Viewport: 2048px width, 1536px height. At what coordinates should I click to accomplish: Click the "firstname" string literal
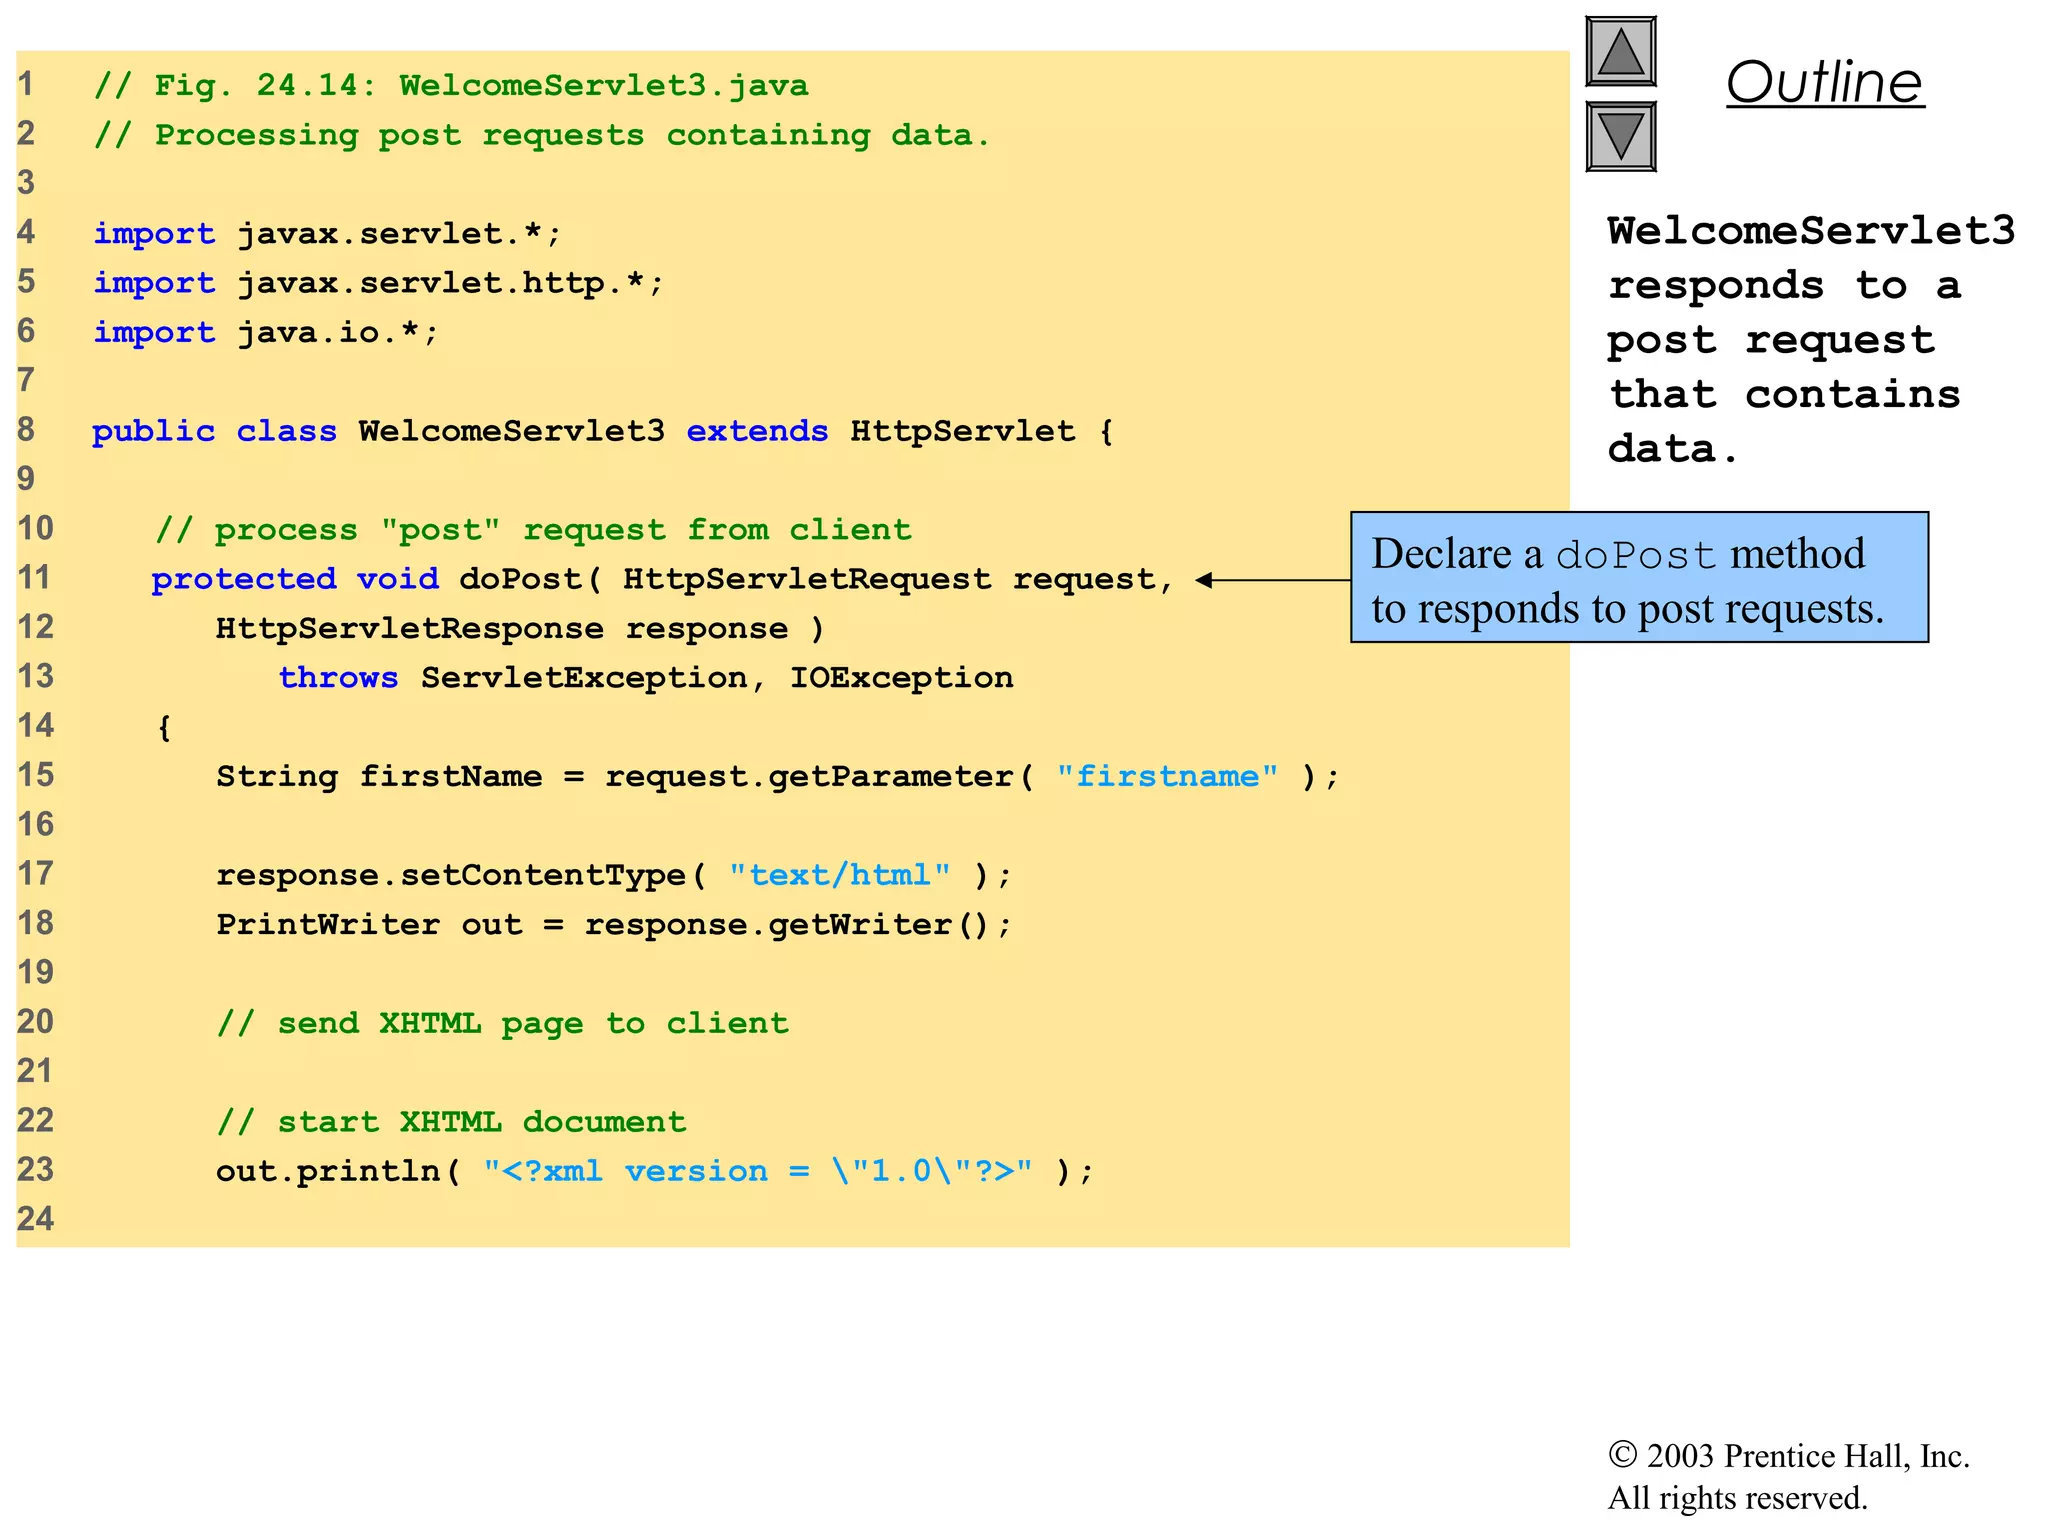click(x=1167, y=776)
